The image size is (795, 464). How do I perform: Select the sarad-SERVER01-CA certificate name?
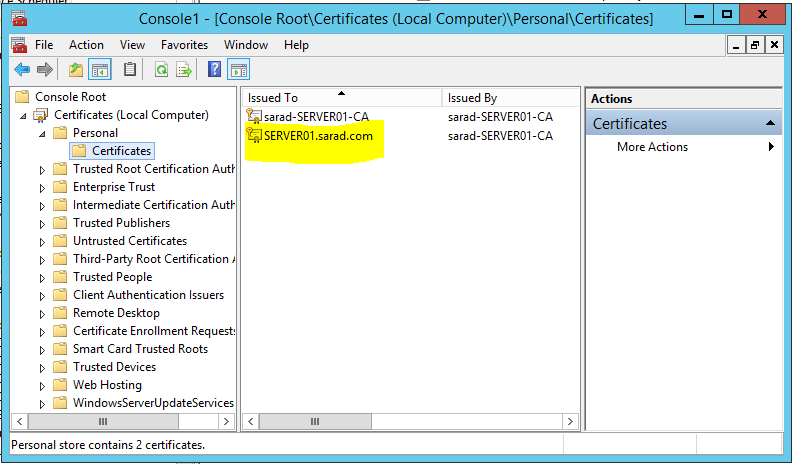click(316, 116)
